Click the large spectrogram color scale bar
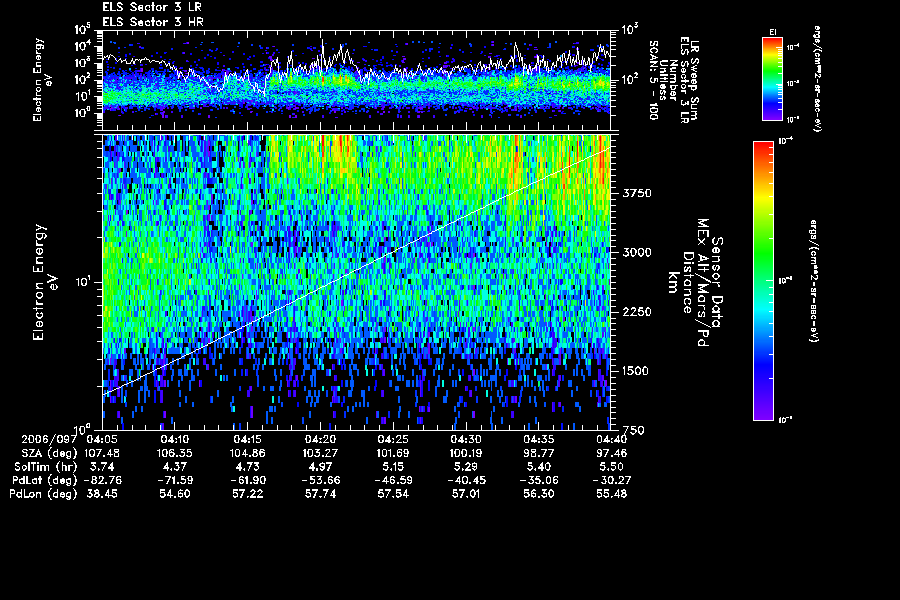Image resolution: width=900 pixels, height=600 pixels. tap(763, 281)
